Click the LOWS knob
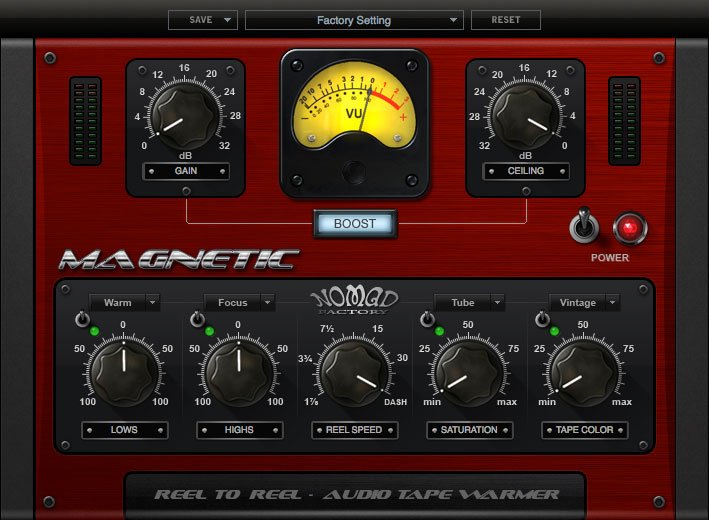Screen dimensions: 709x520 coord(124,373)
